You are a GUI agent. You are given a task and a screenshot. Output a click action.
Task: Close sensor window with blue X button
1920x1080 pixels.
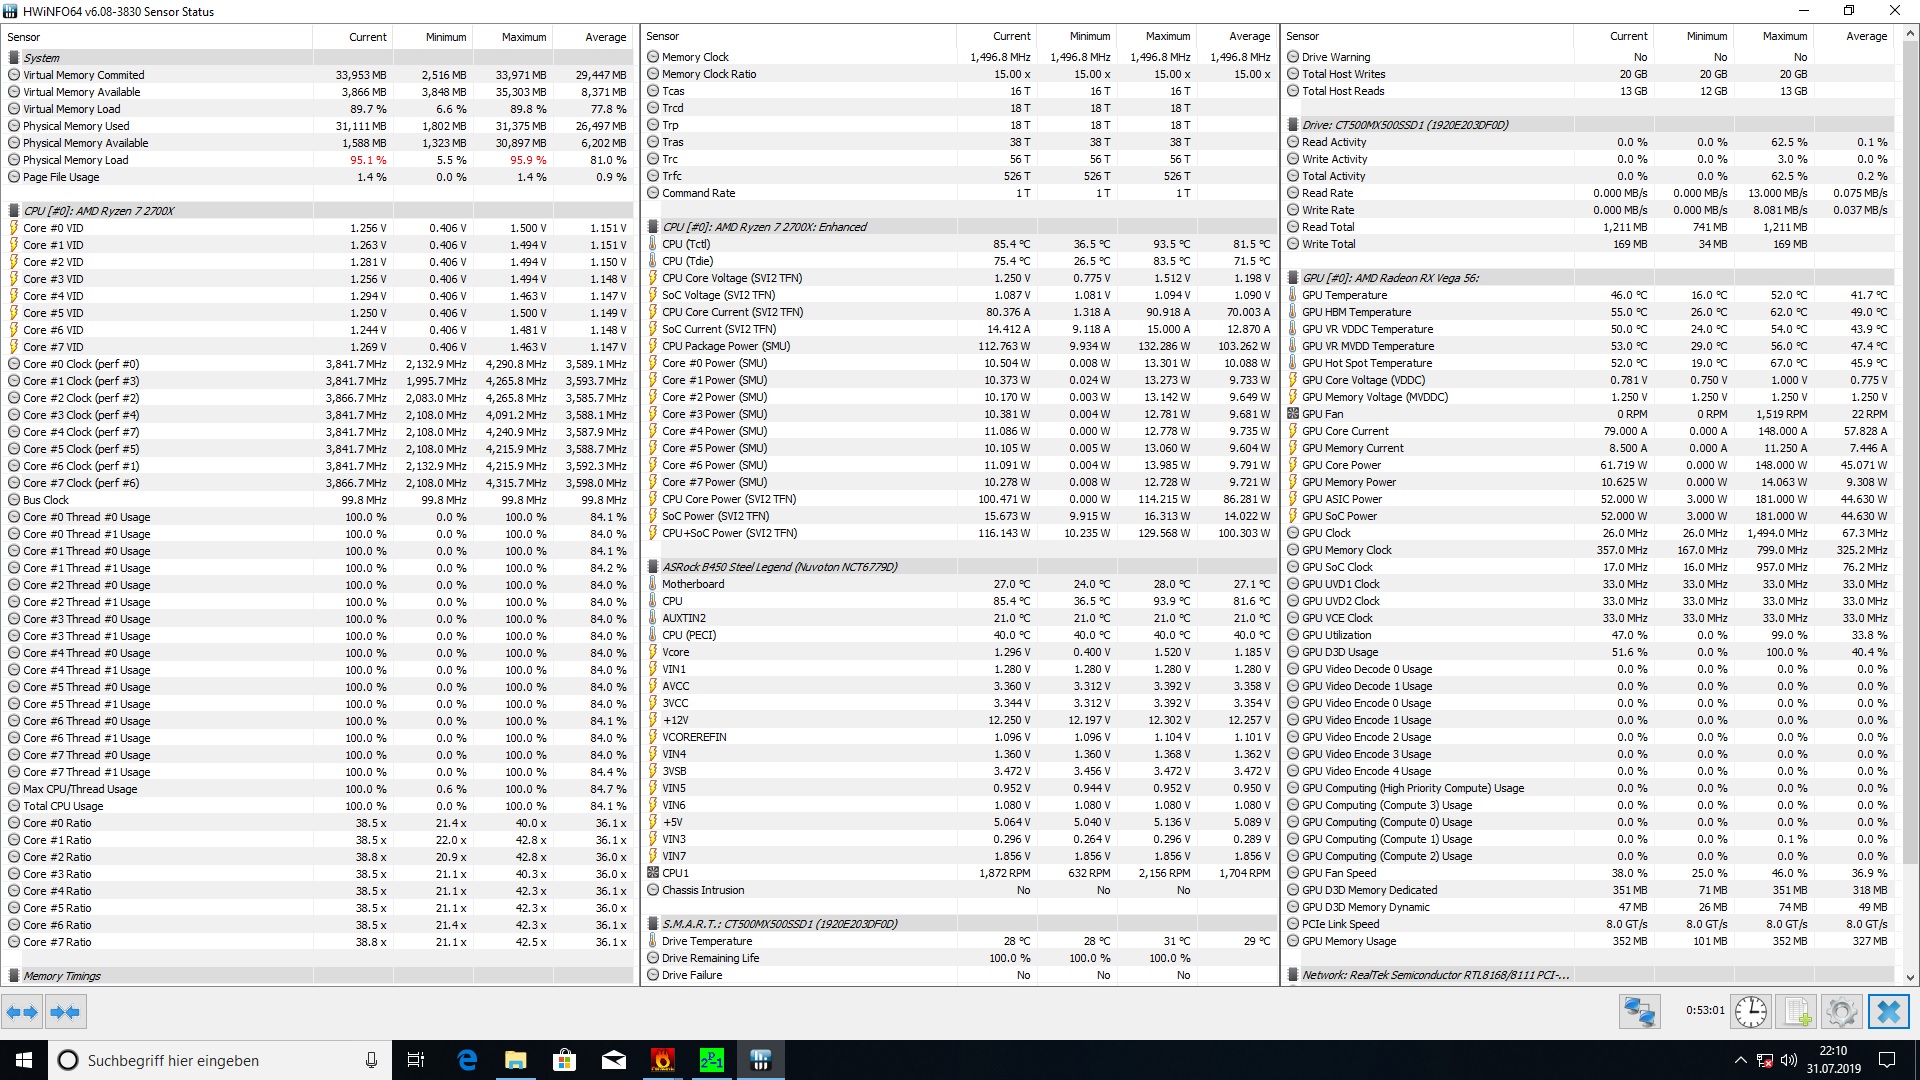point(1888,1012)
